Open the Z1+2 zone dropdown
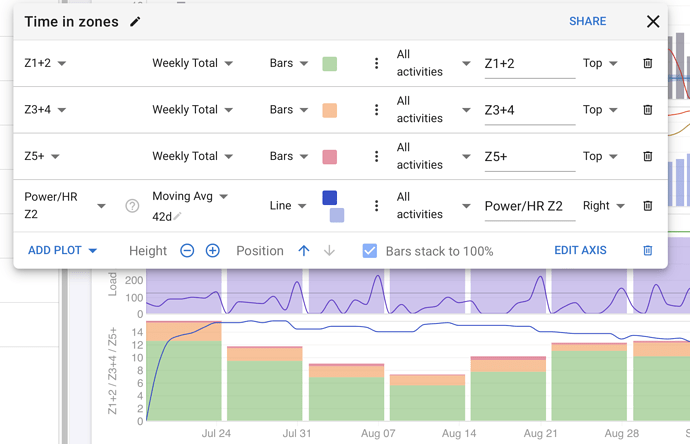This screenshot has width=690, height=444. coord(45,64)
